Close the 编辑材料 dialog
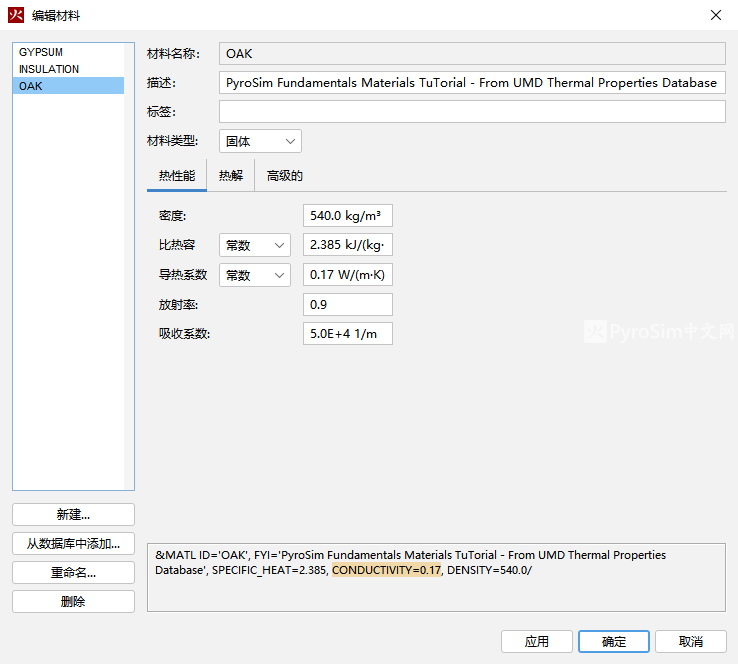The width and height of the screenshot is (738, 664). tap(715, 15)
